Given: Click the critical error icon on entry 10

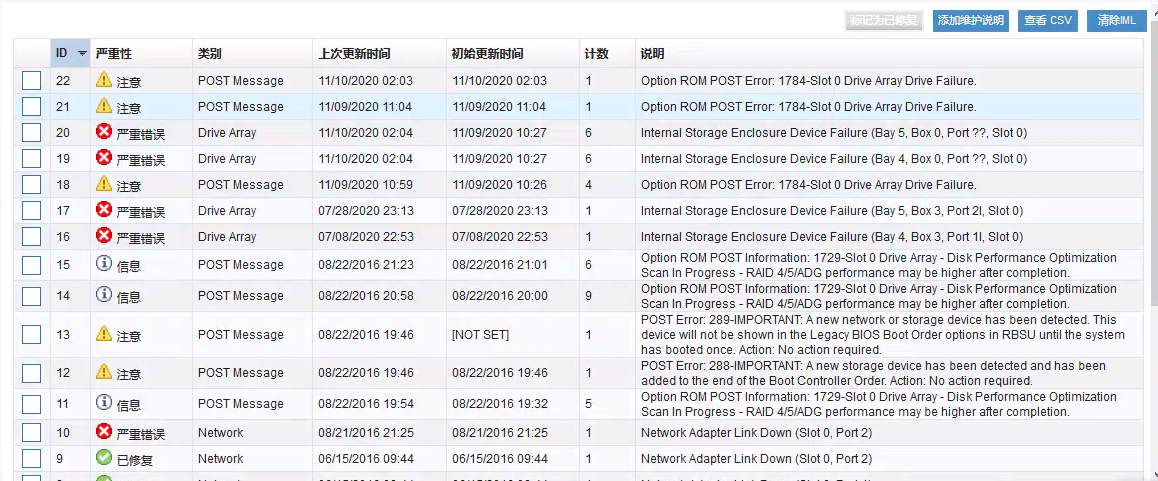Looking at the screenshot, I should point(104,431).
